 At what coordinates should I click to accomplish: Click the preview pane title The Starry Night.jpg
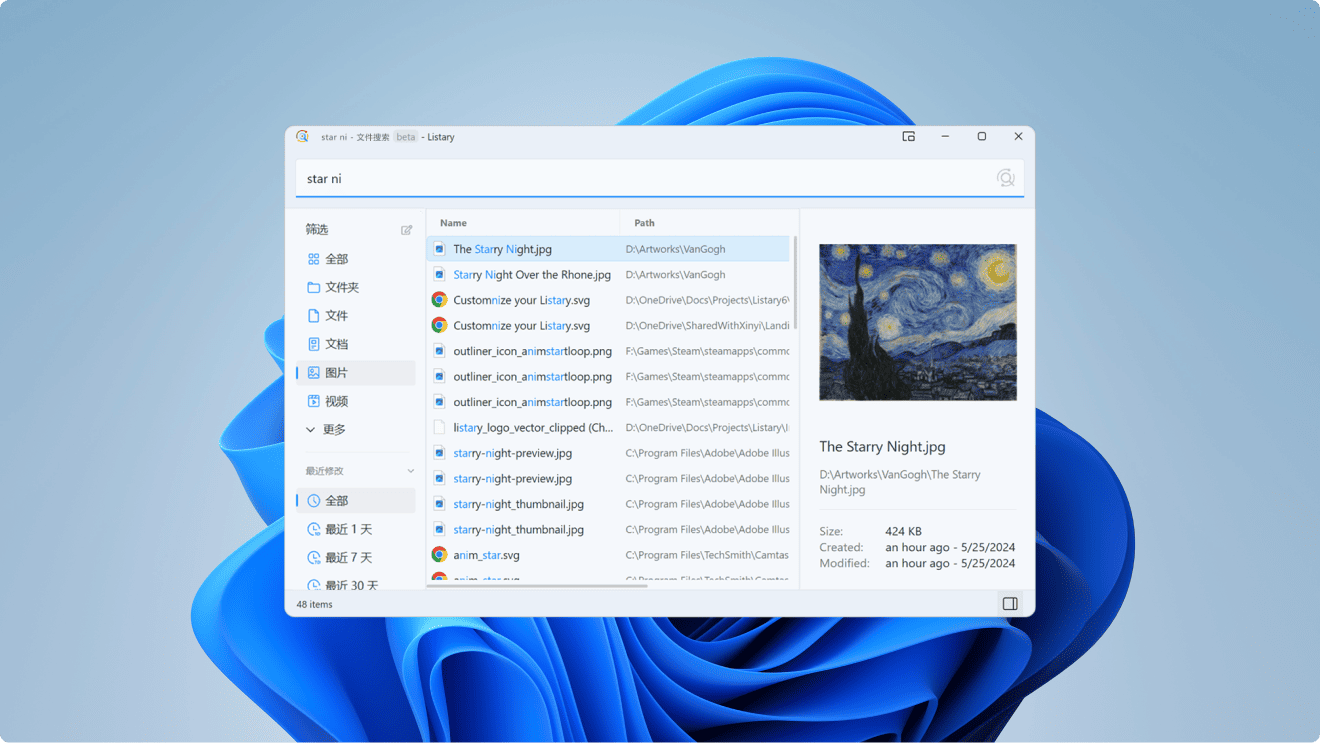pos(882,447)
